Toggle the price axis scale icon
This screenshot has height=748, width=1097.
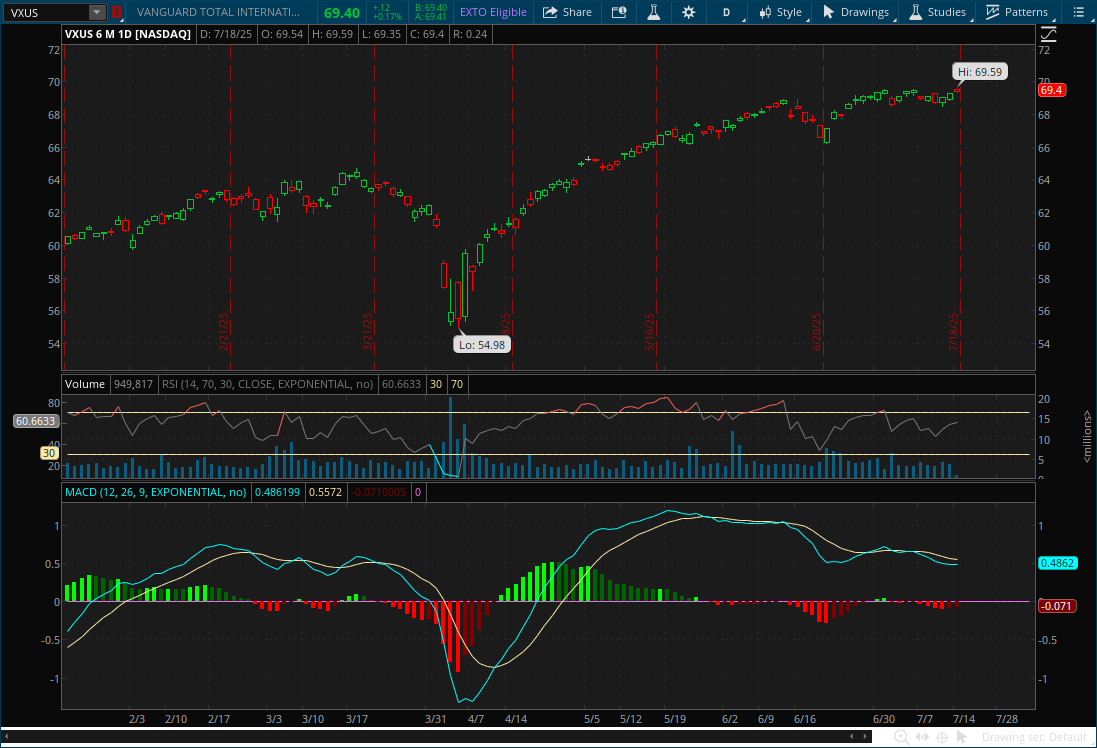(1048, 34)
